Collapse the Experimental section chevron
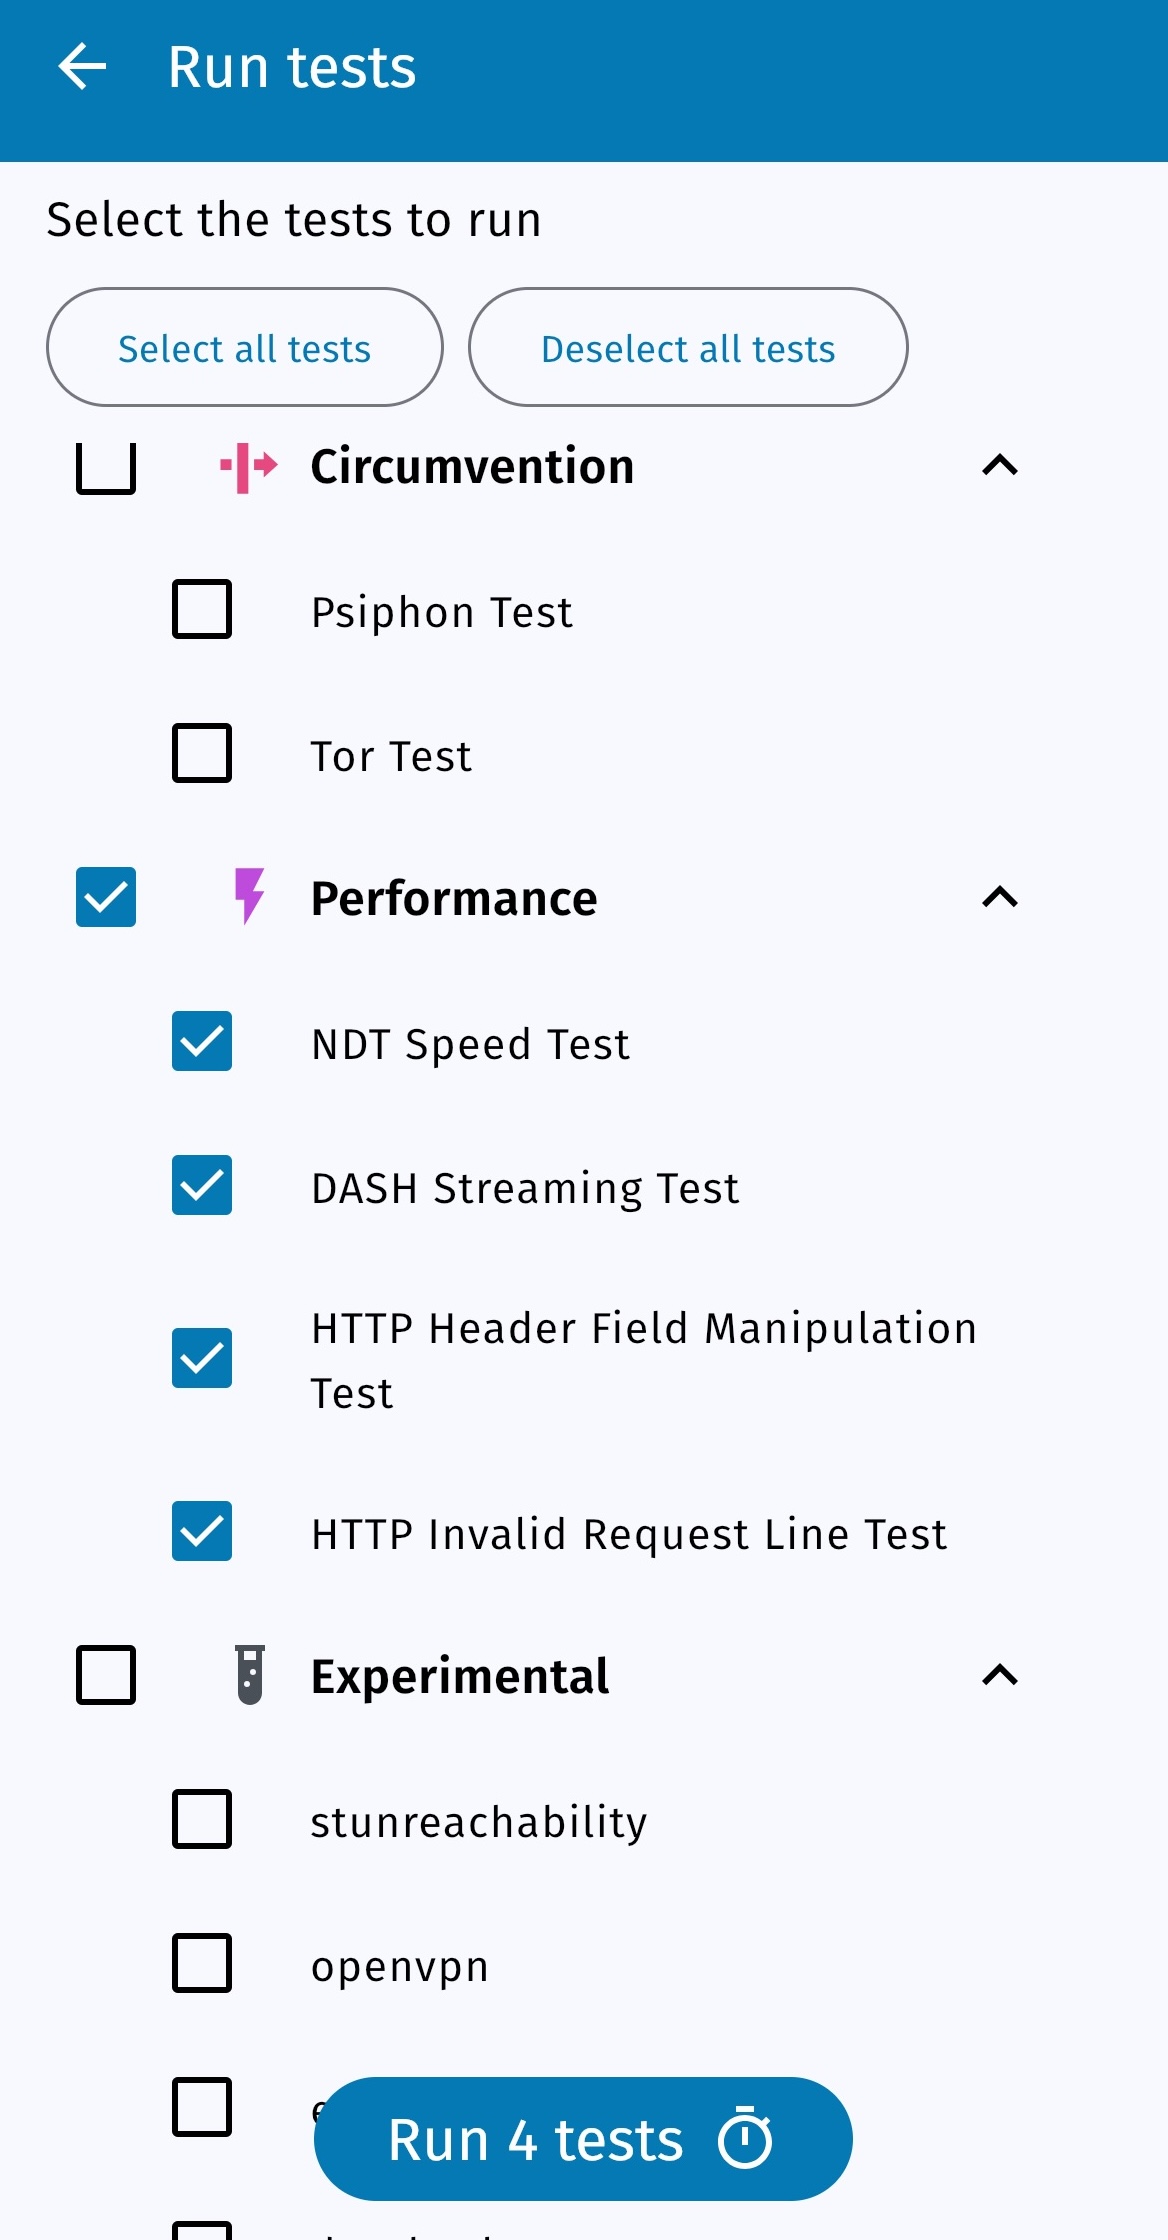This screenshot has width=1168, height=2240. tap(1000, 1675)
